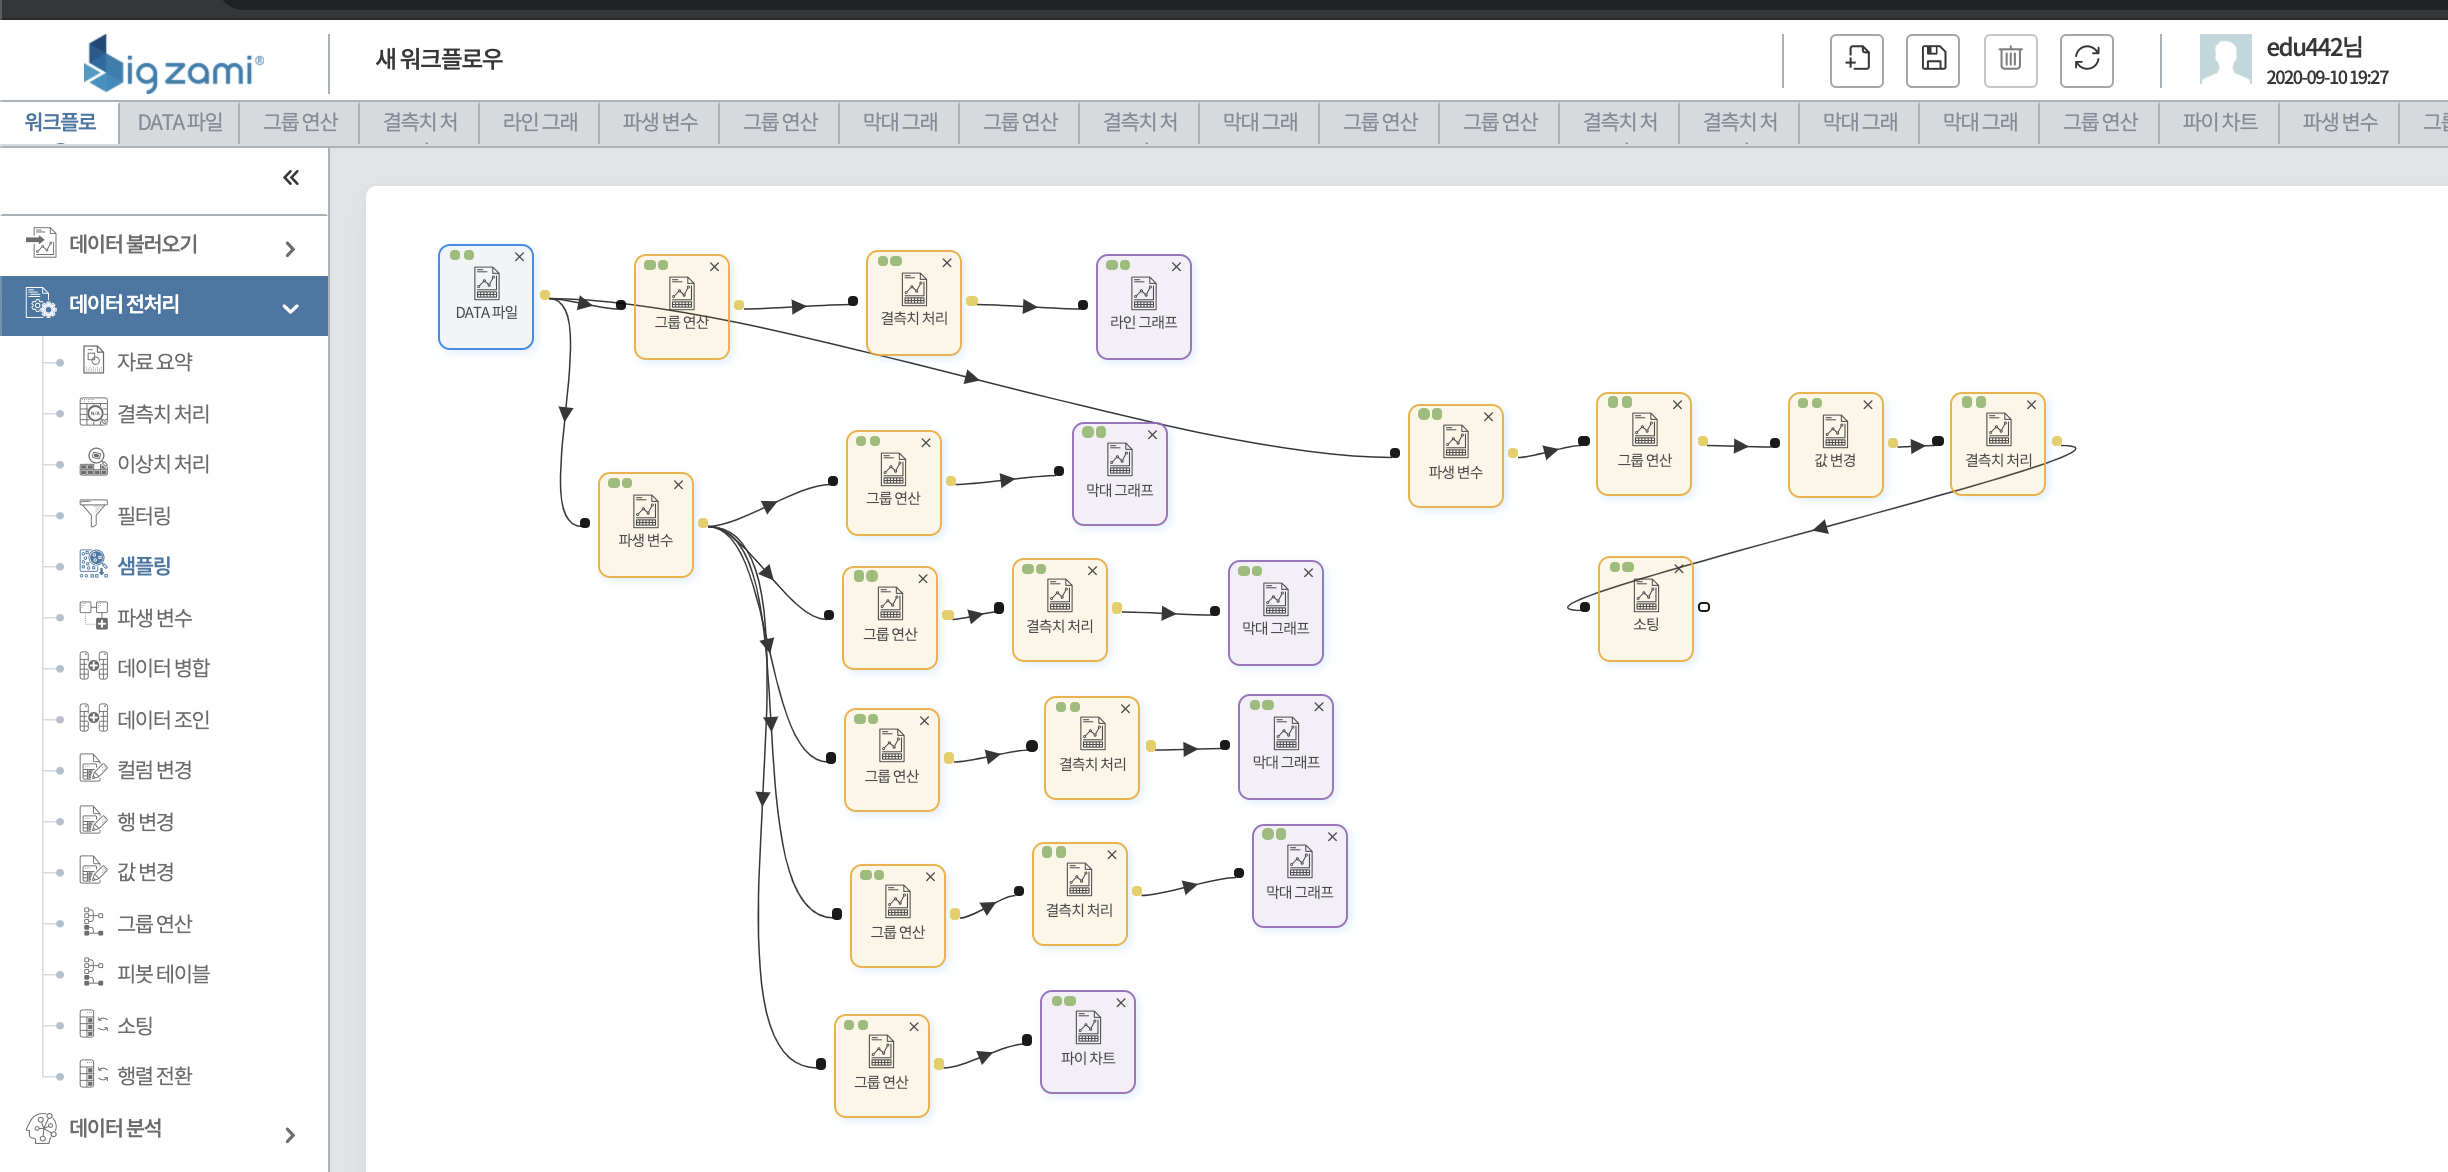Click the 소팅 node on canvas
The image size is (2448, 1172).
[x=1645, y=610]
